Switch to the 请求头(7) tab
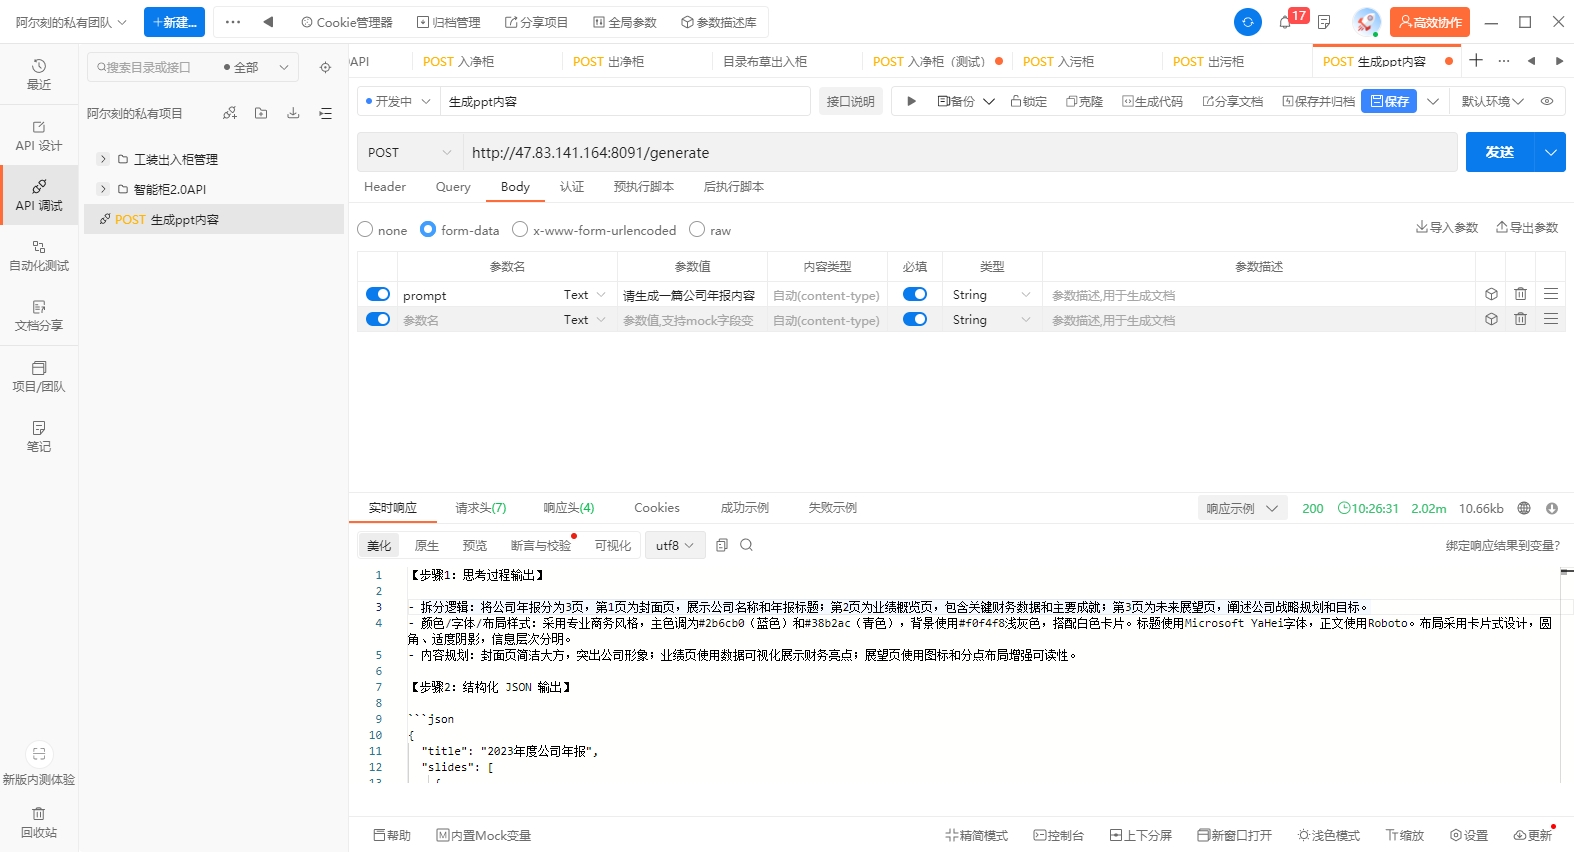1574x852 pixels. pyautogui.click(x=481, y=508)
